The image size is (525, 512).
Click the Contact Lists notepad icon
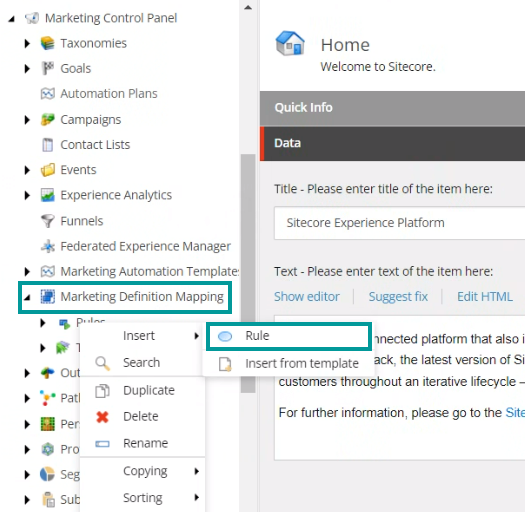pos(48,145)
